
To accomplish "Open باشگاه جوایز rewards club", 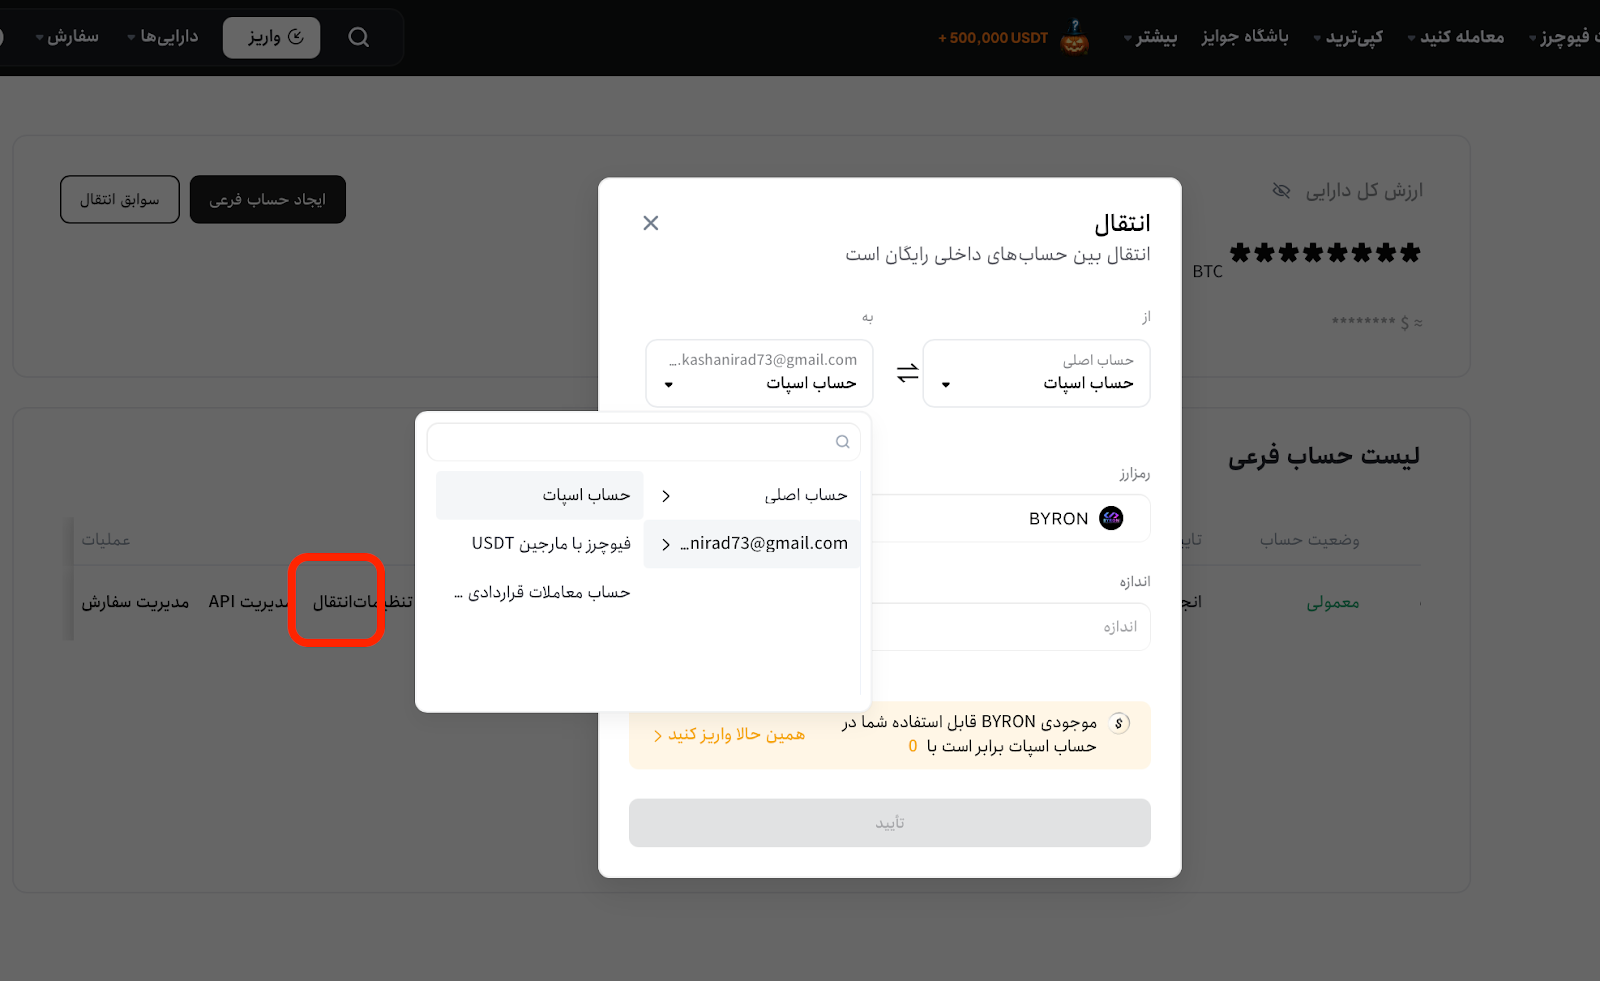I will 1245,37.
